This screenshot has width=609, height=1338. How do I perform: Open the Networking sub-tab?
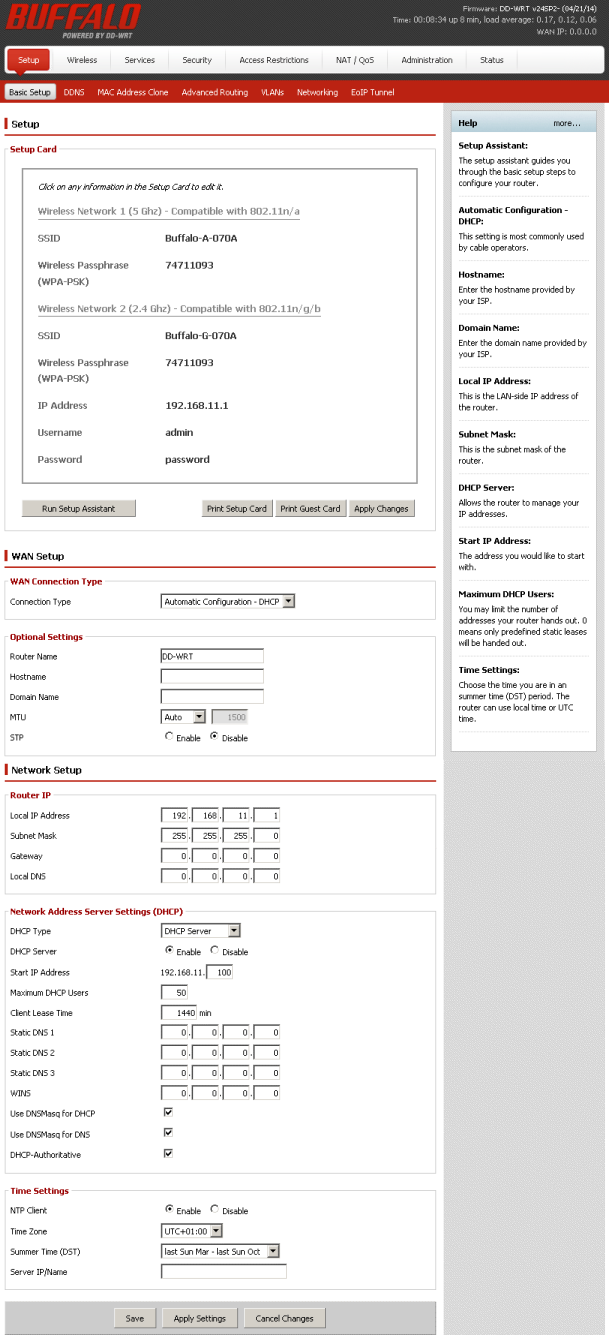click(x=317, y=92)
